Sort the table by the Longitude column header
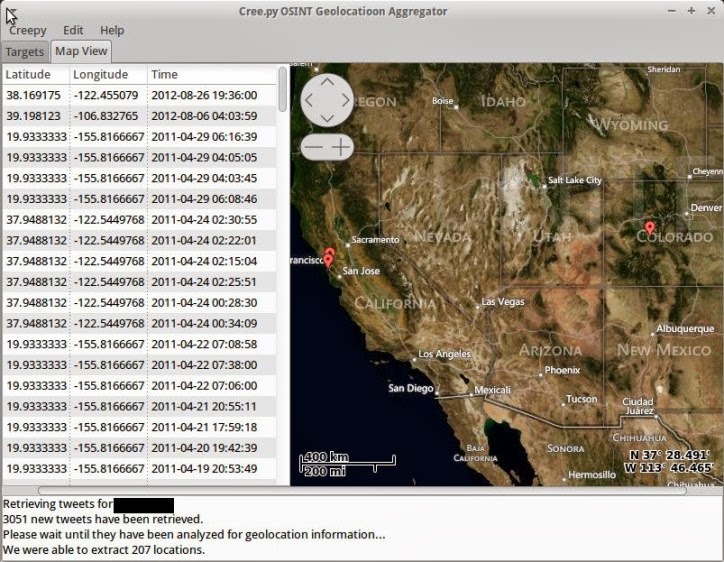 click(x=109, y=74)
